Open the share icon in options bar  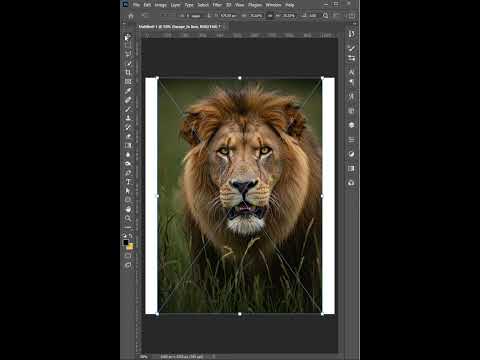click(x=351, y=16)
